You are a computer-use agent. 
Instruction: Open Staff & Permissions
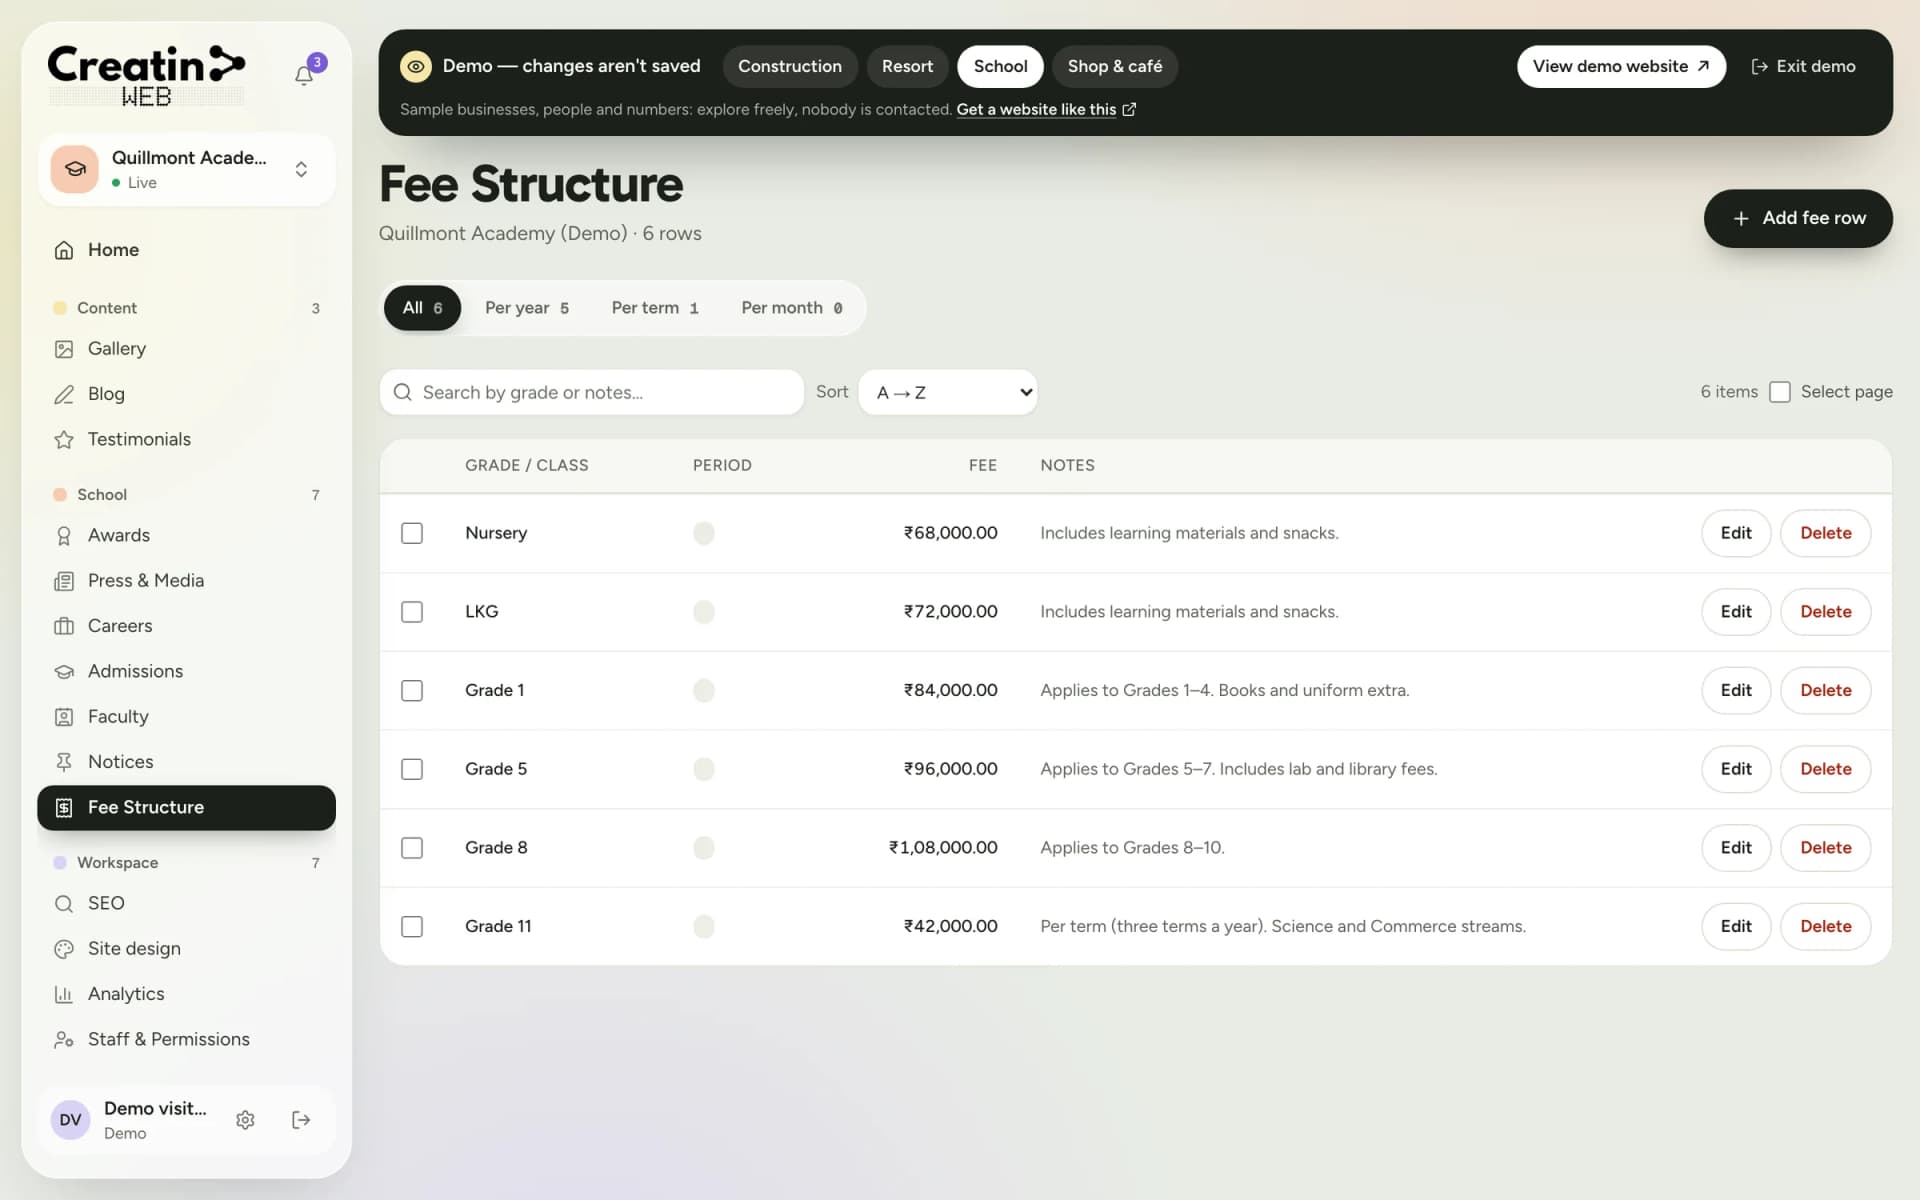186,1039
